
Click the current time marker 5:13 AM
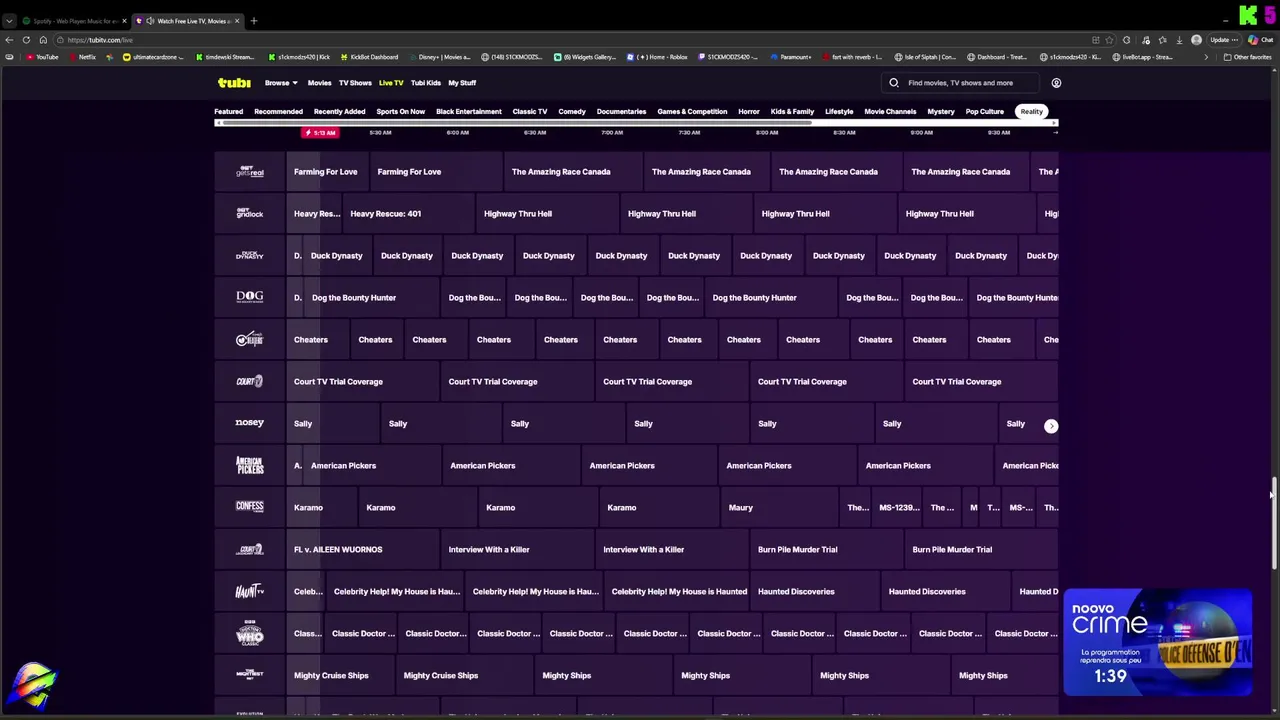(322, 133)
